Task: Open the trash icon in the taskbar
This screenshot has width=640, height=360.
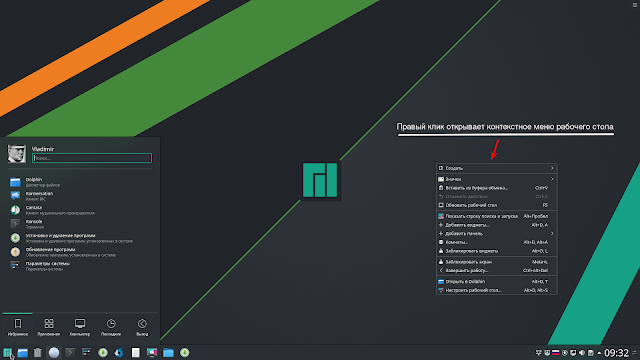Action: [38, 353]
